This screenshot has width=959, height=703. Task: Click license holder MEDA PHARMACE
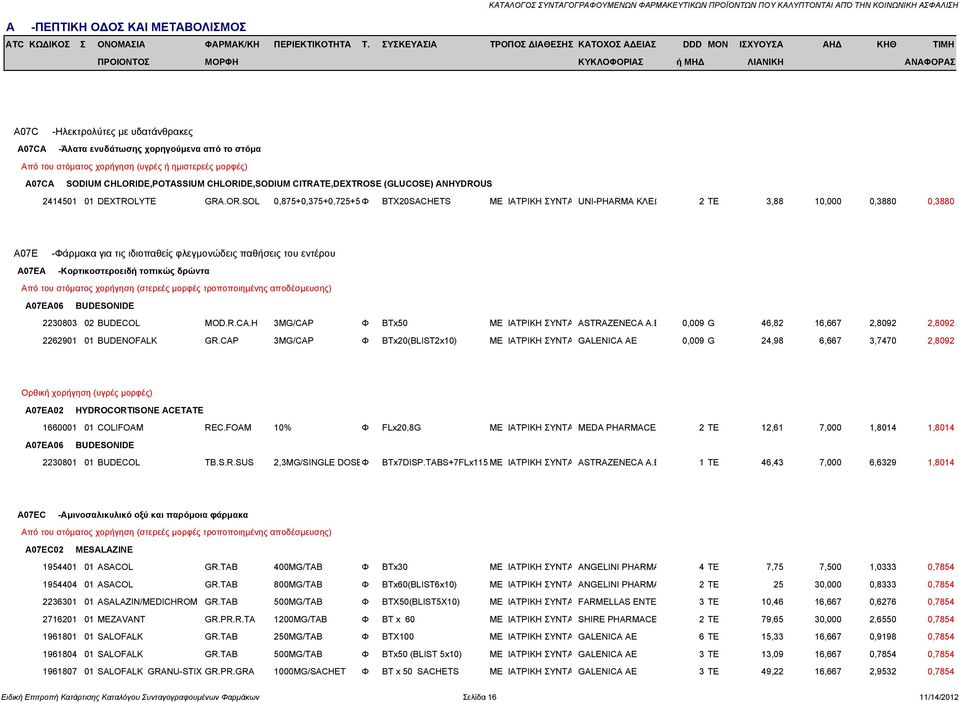(x=616, y=428)
